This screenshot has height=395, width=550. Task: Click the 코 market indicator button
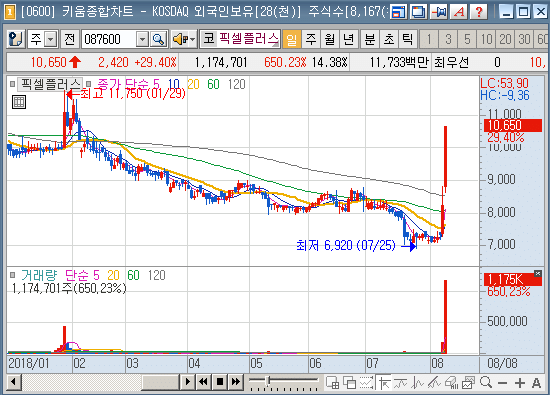(209, 39)
